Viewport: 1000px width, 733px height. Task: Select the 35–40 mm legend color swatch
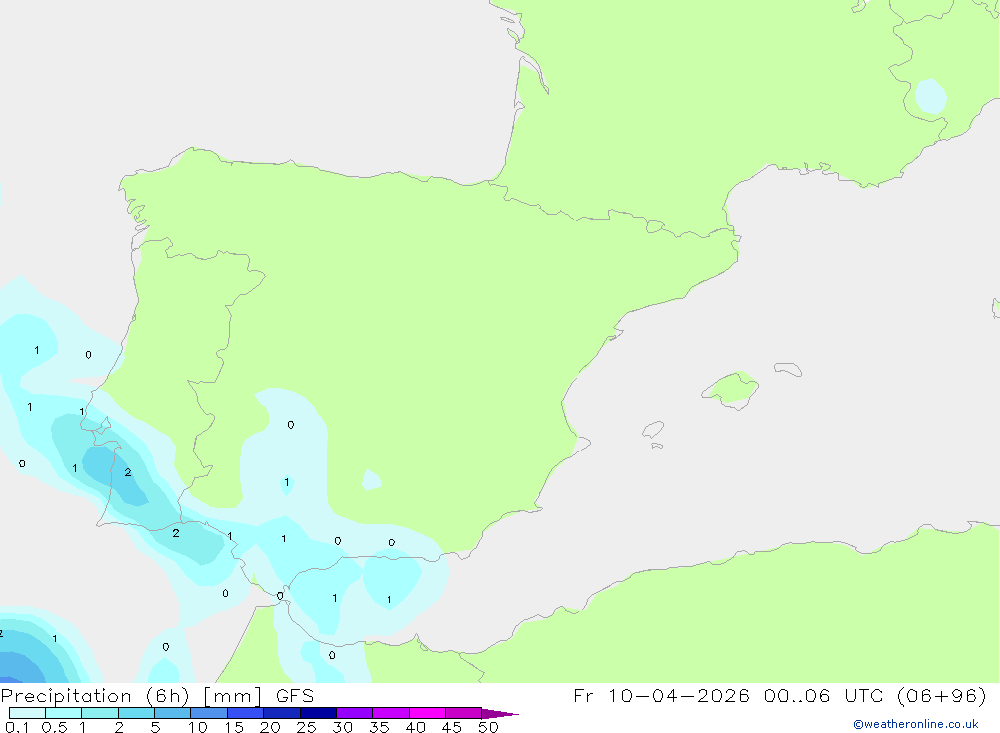coord(391,713)
